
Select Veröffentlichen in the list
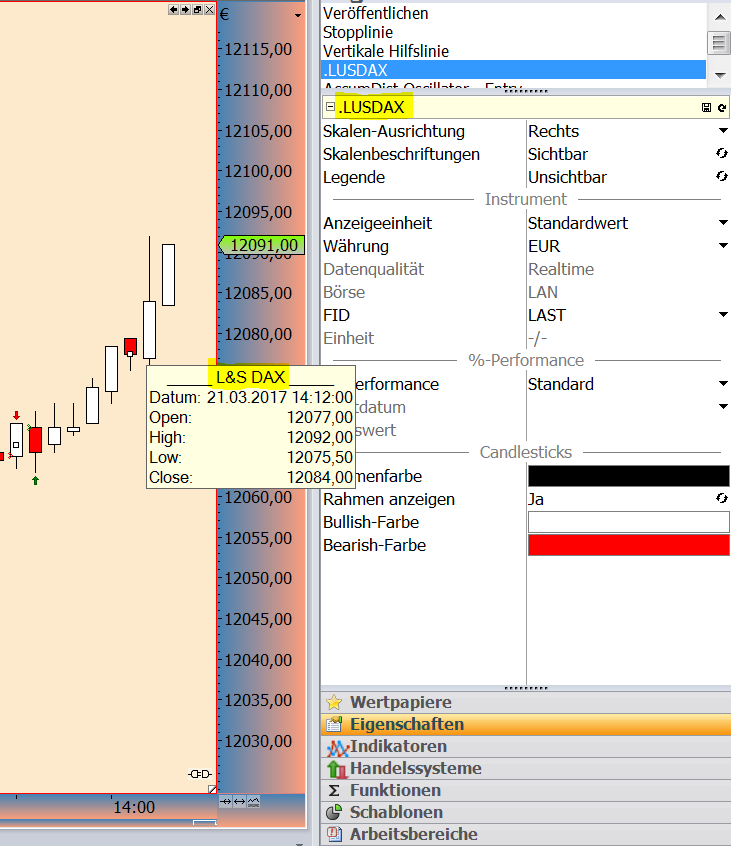375,13
